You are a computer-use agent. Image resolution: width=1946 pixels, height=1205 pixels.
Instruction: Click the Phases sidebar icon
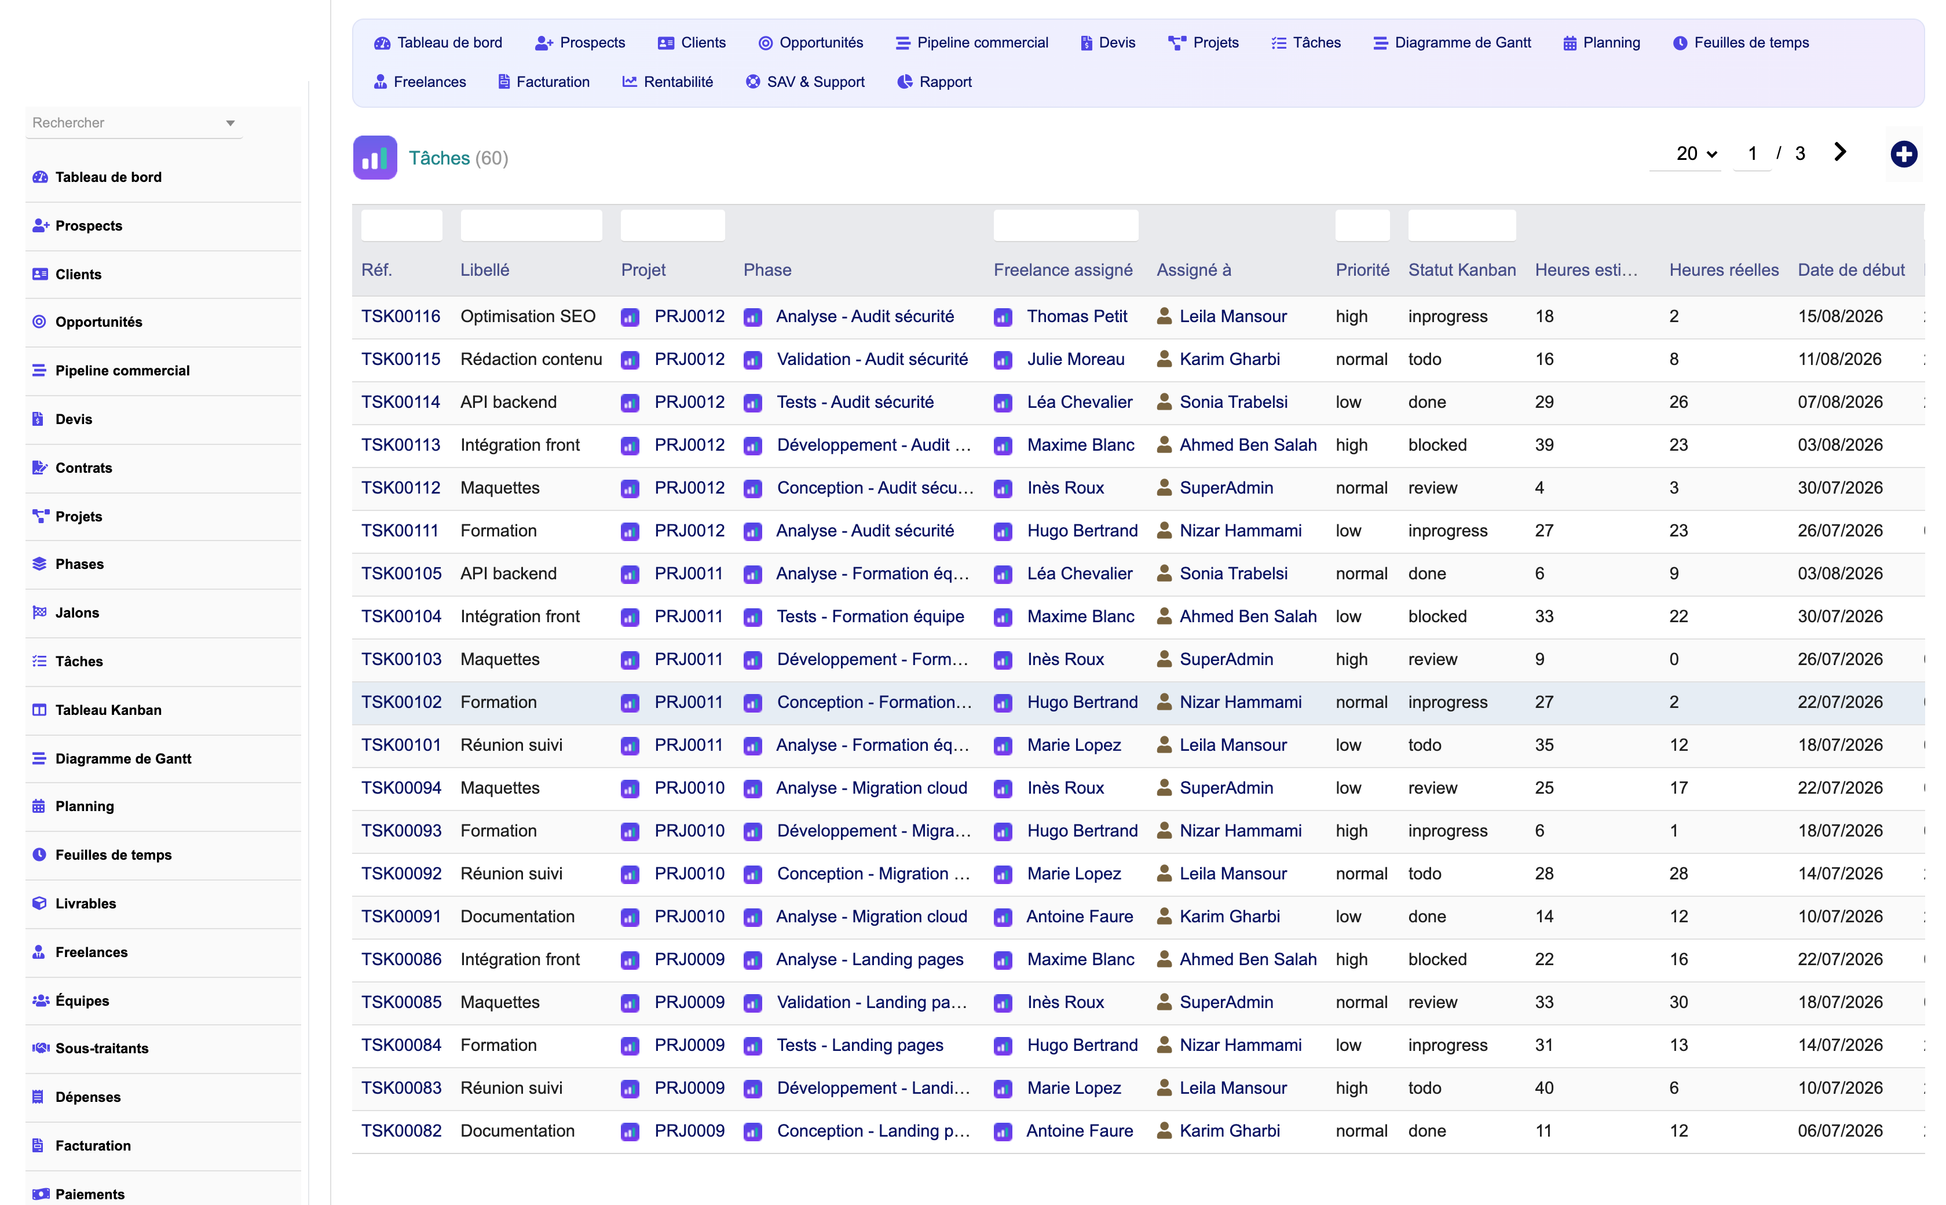(40, 564)
